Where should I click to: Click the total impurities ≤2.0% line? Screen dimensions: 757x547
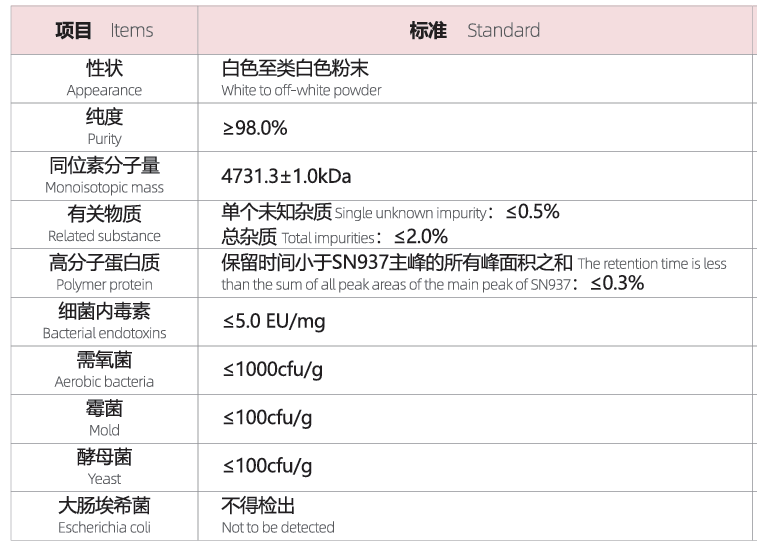pyautogui.click(x=334, y=237)
